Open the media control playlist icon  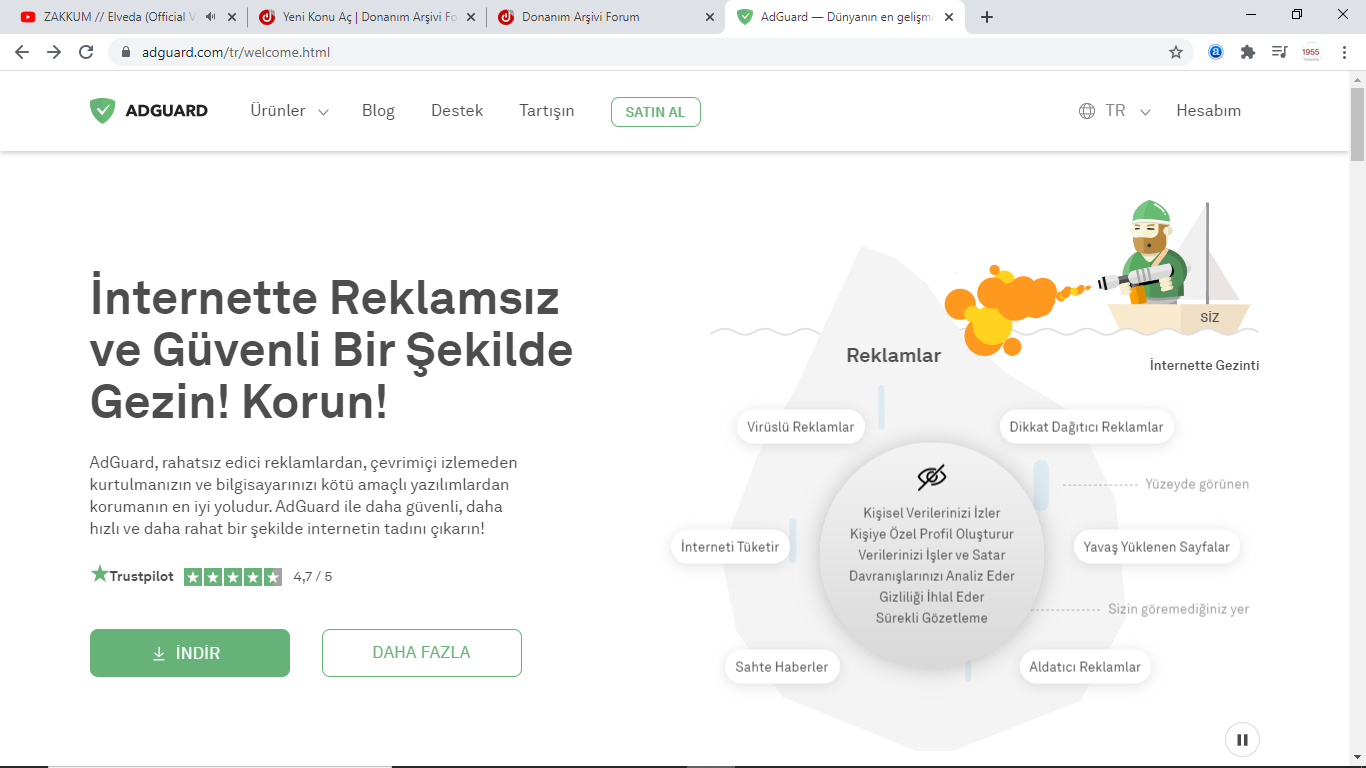click(x=1279, y=52)
